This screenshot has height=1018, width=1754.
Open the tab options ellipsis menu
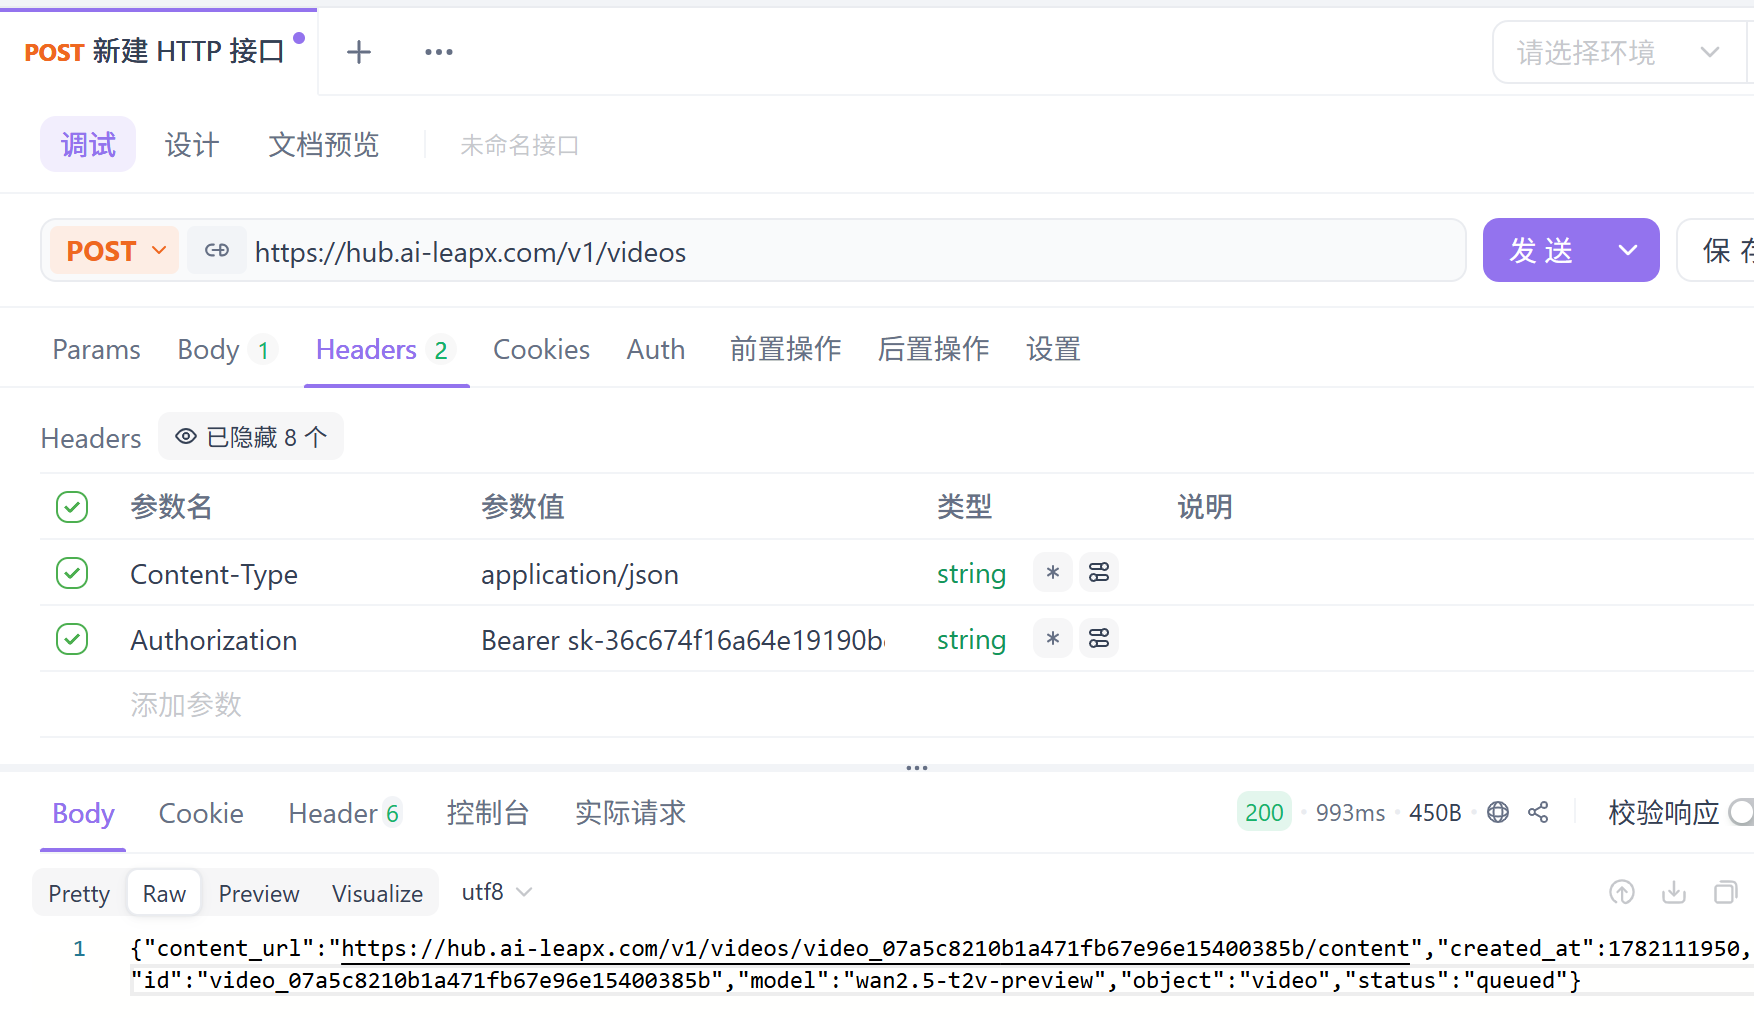point(439,52)
